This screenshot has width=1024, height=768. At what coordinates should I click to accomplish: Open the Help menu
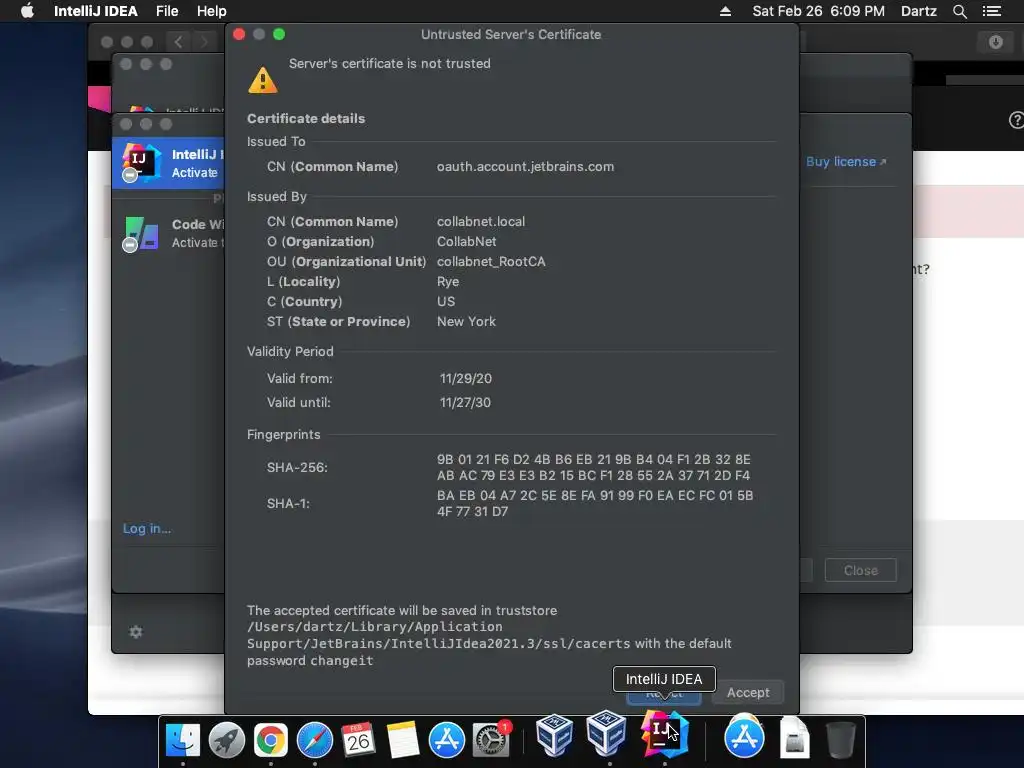(212, 11)
